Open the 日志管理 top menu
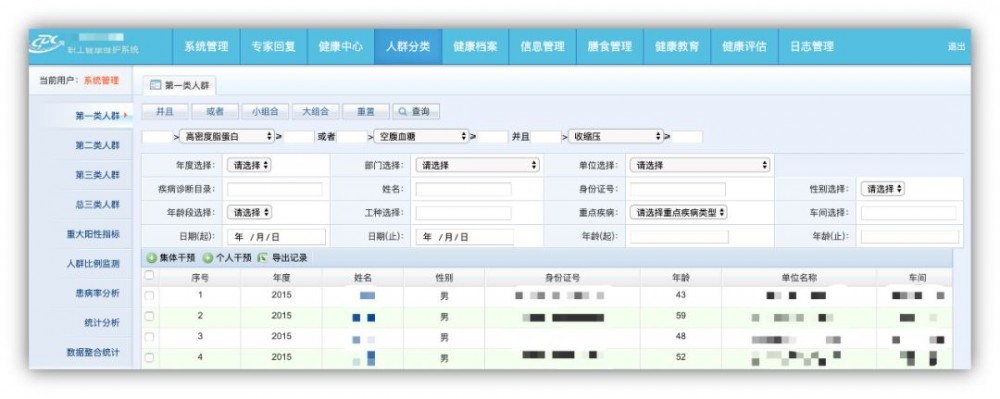This screenshot has width=1000, height=399. [x=812, y=47]
